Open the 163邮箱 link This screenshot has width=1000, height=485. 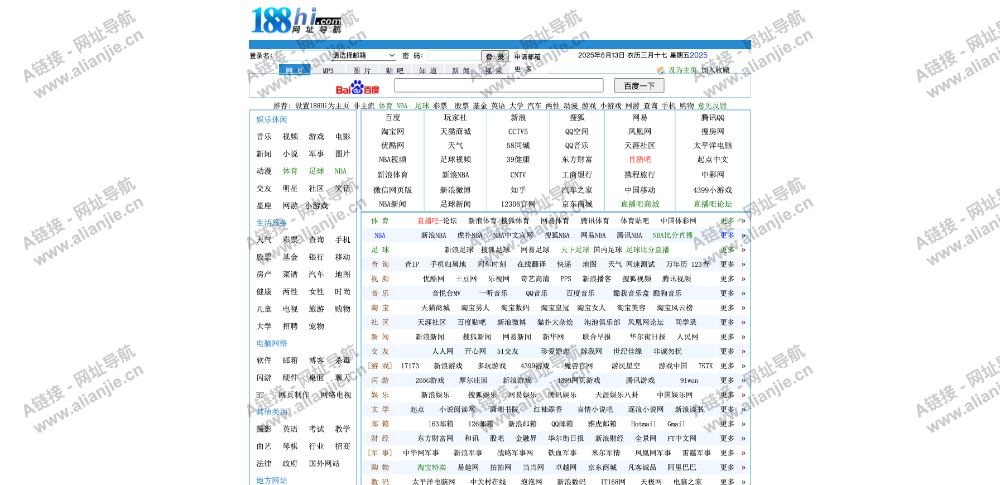441,424
